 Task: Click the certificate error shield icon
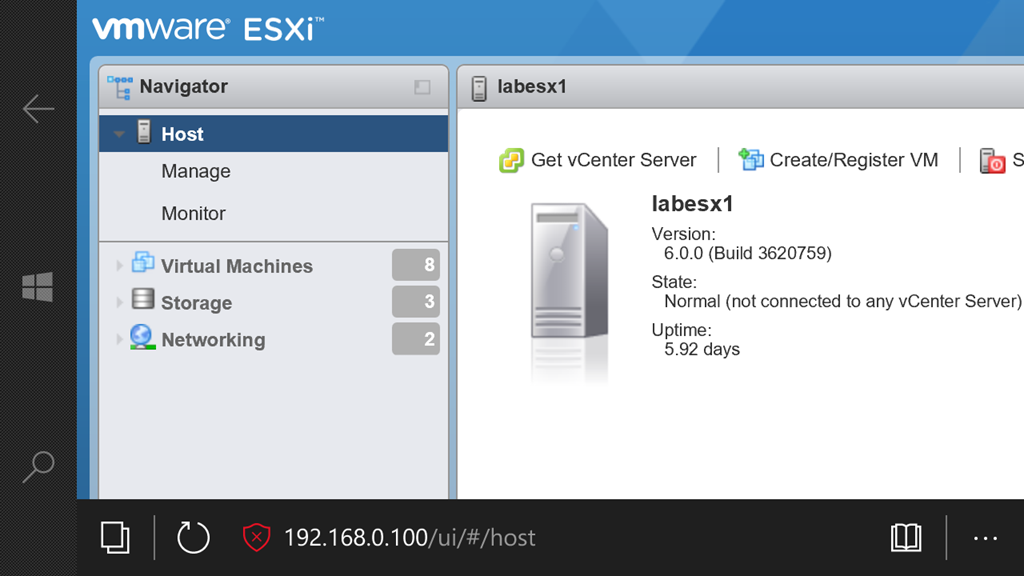click(x=257, y=537)
